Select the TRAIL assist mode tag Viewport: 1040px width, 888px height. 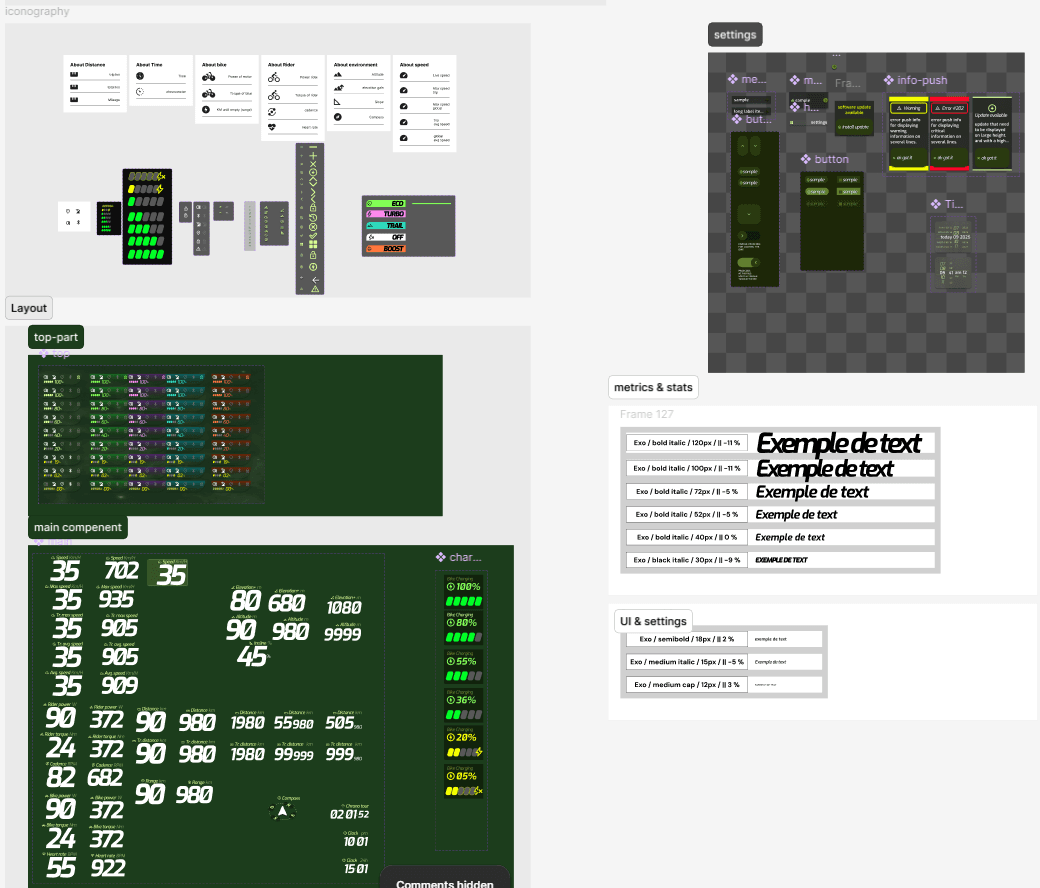[x=386, y=225]
